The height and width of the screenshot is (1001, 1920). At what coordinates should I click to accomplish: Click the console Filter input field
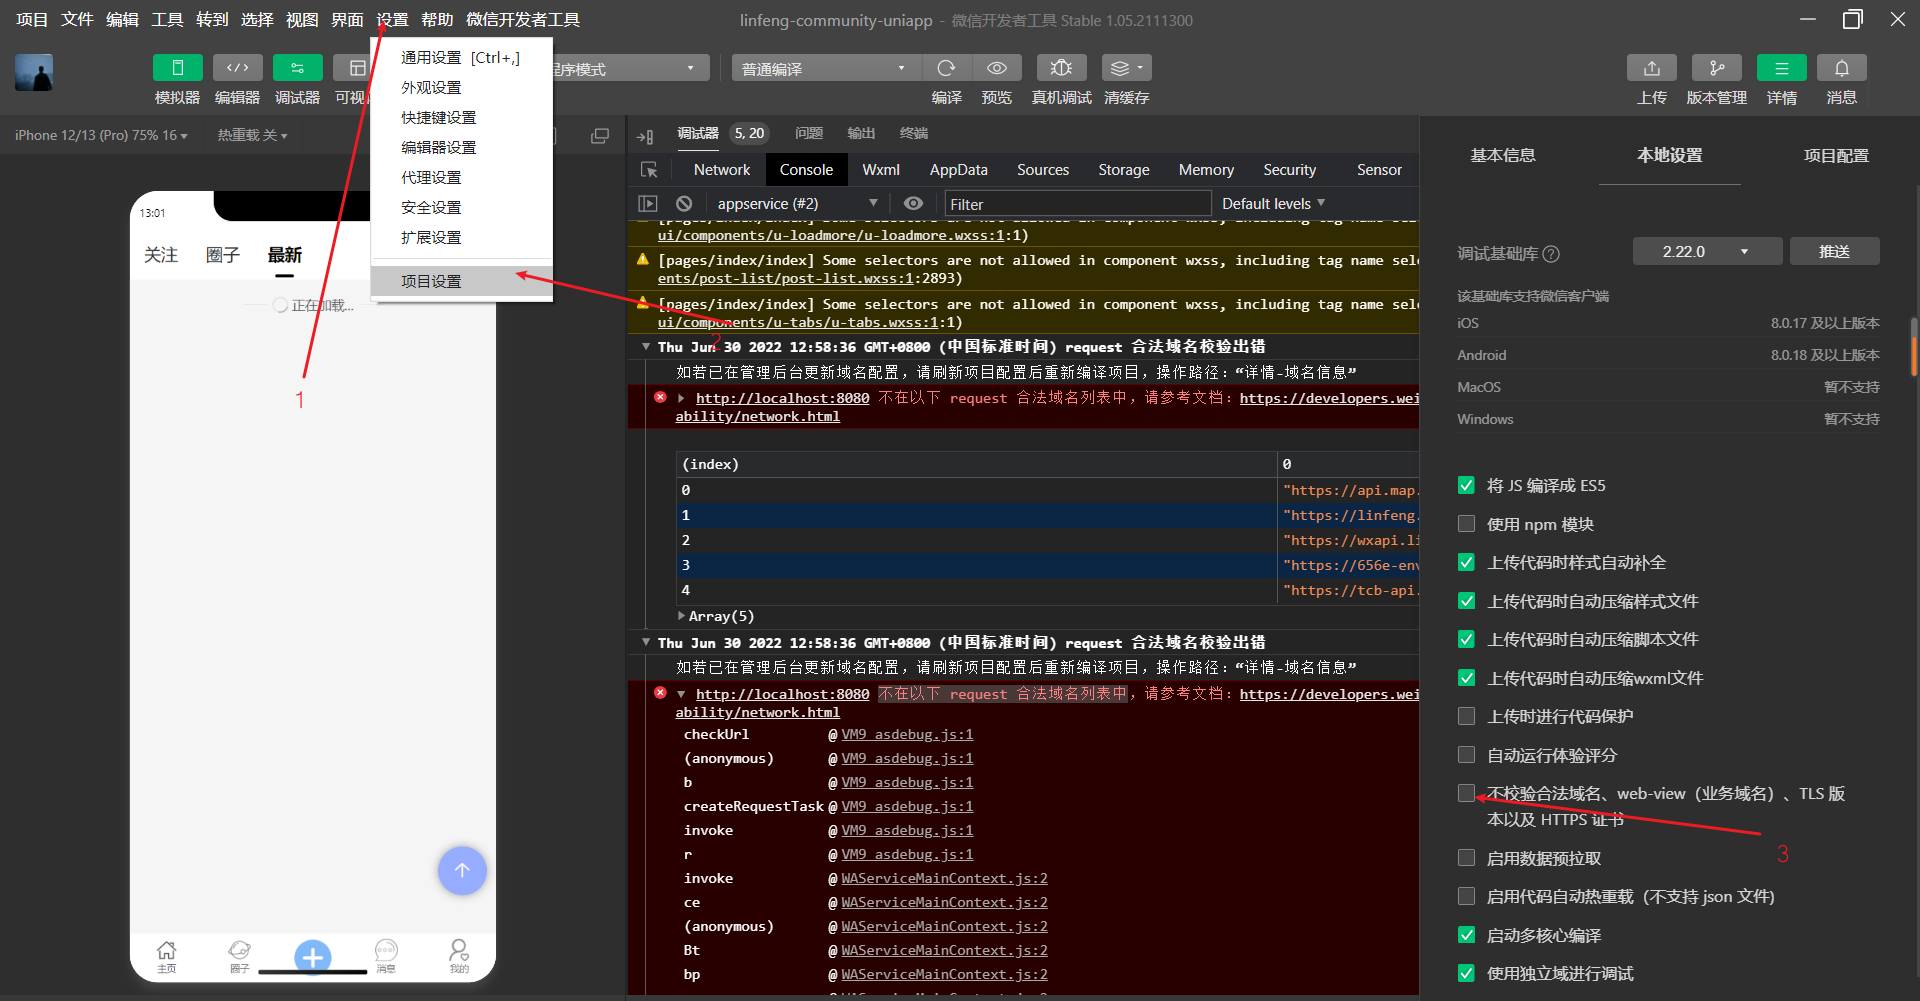1076,204
